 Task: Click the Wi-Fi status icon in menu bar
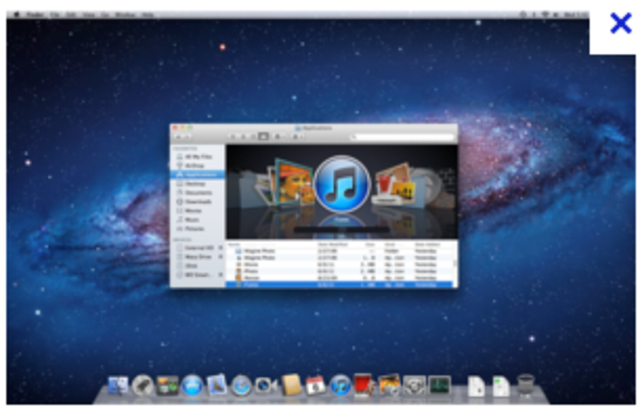pos(545,15)
